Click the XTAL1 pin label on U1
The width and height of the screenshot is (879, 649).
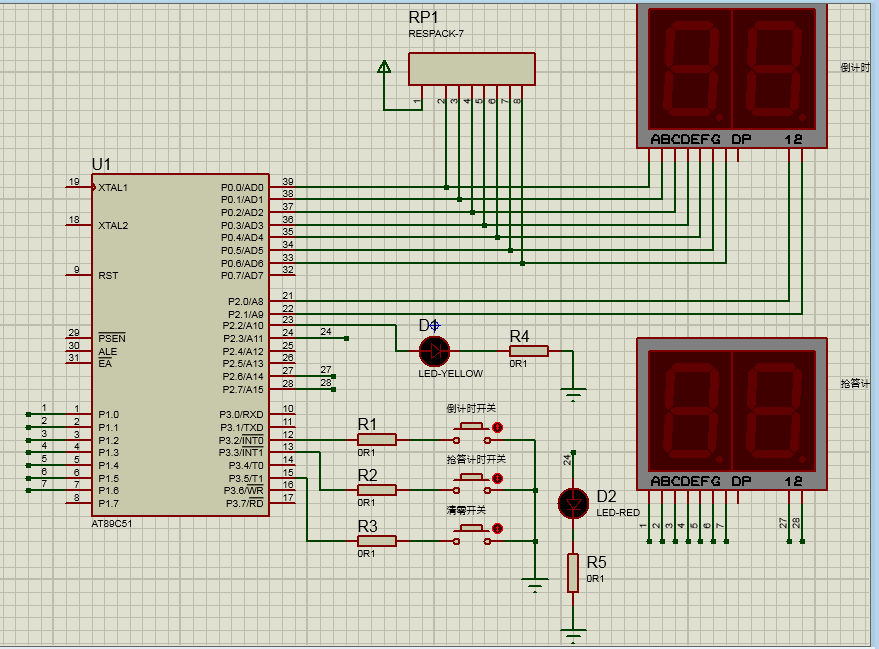coord(113,188)
